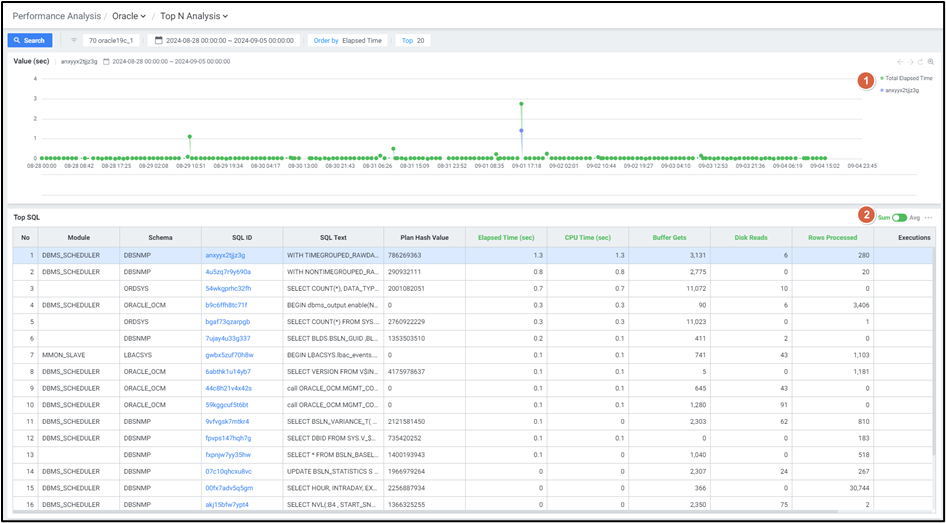Screen dimensions: 946x523
Task: Click the chart forward arrow icon
Action: pos(910,62)
